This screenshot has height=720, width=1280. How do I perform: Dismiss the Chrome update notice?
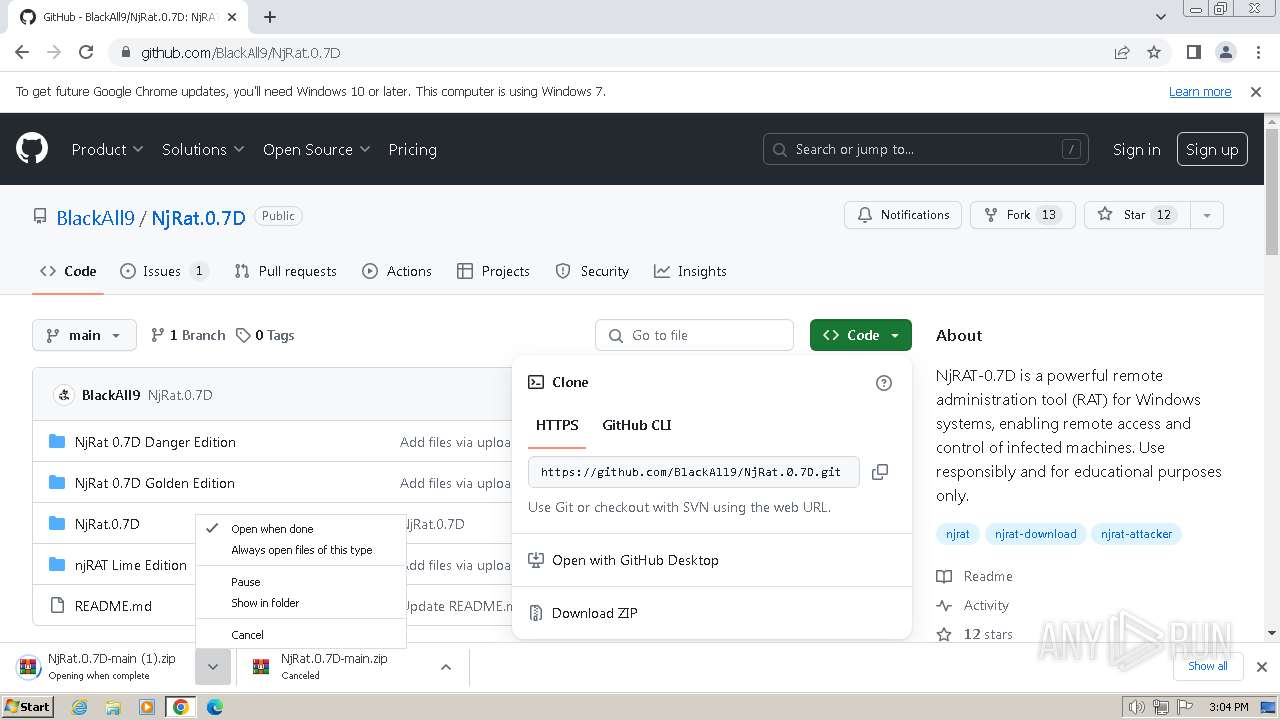(1256, 91)
